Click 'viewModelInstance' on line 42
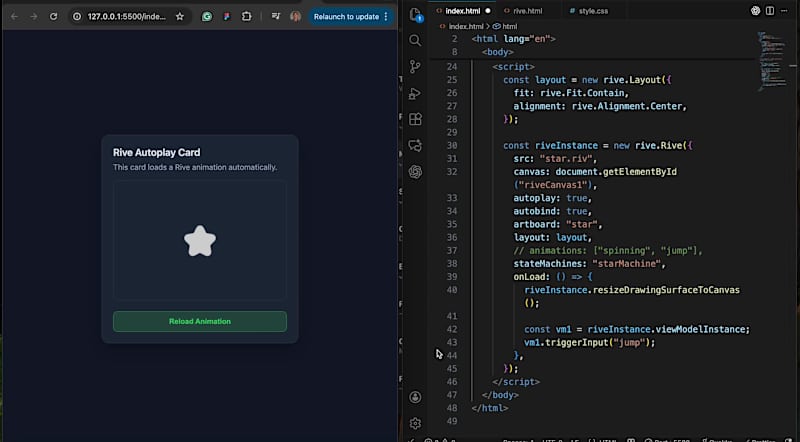This screenshot has height=442, width=800. [703, 330]
